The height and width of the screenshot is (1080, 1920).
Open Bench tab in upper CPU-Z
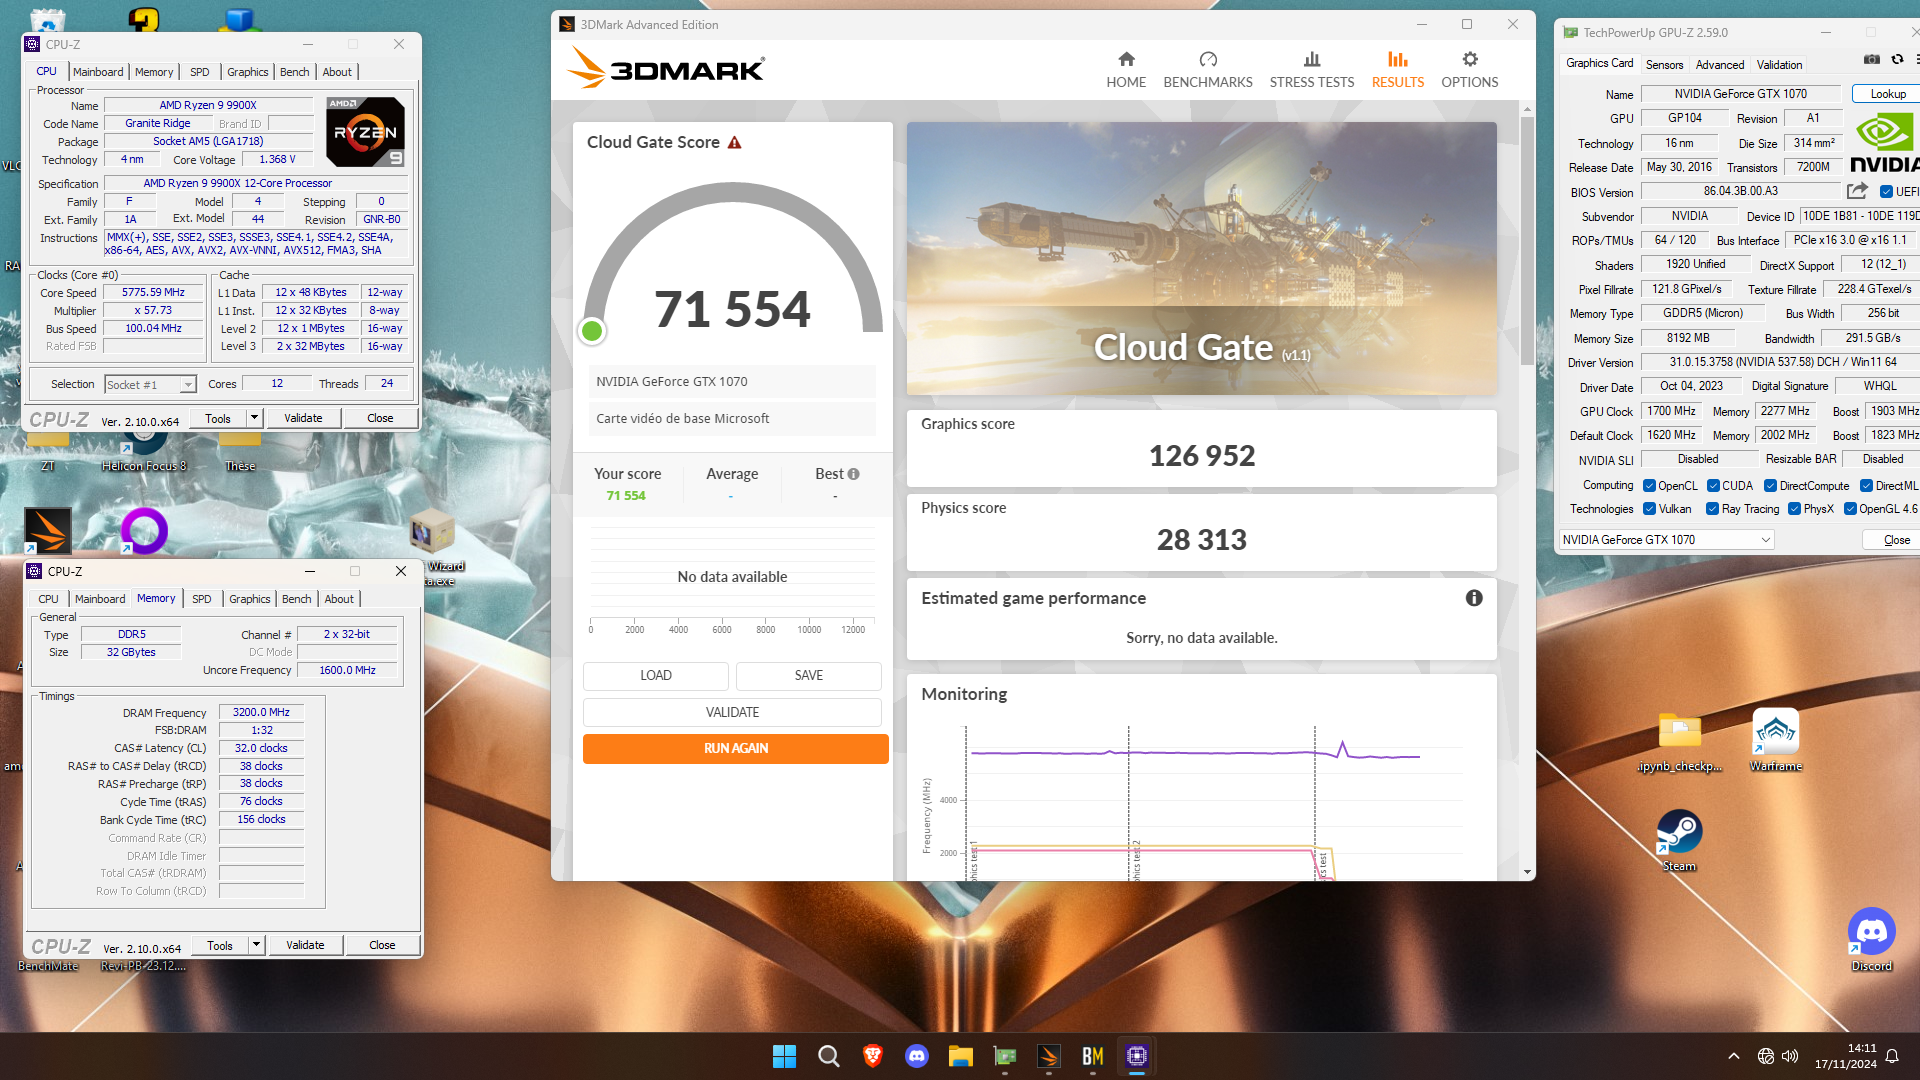click(x=294, y=72)
